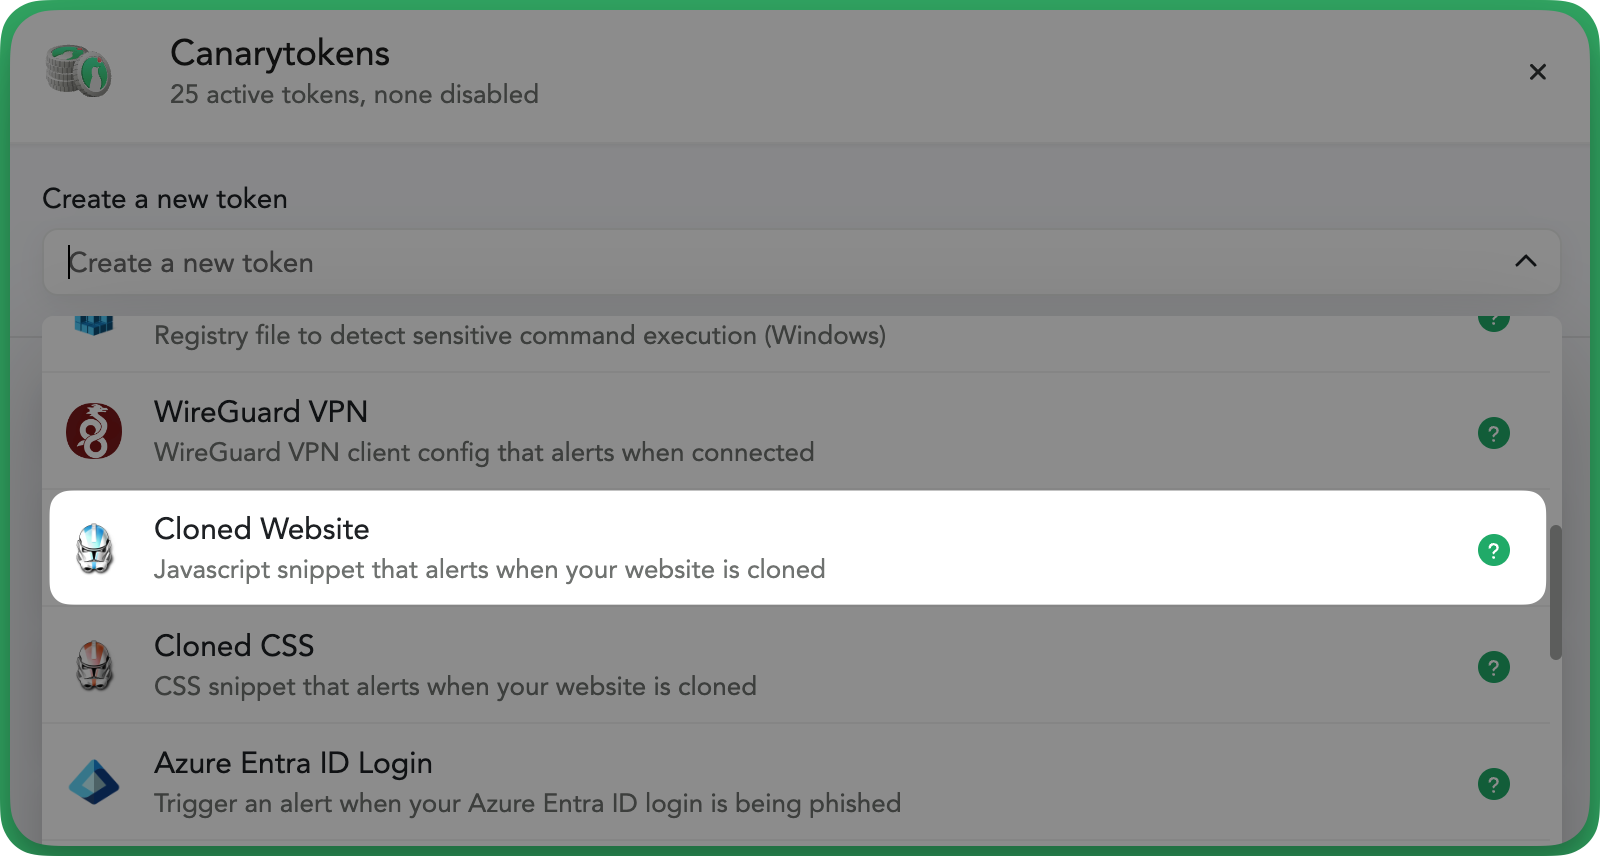Click the Canarytokens logo icon
1600x856 pixels.
click(x=78, y=71)
